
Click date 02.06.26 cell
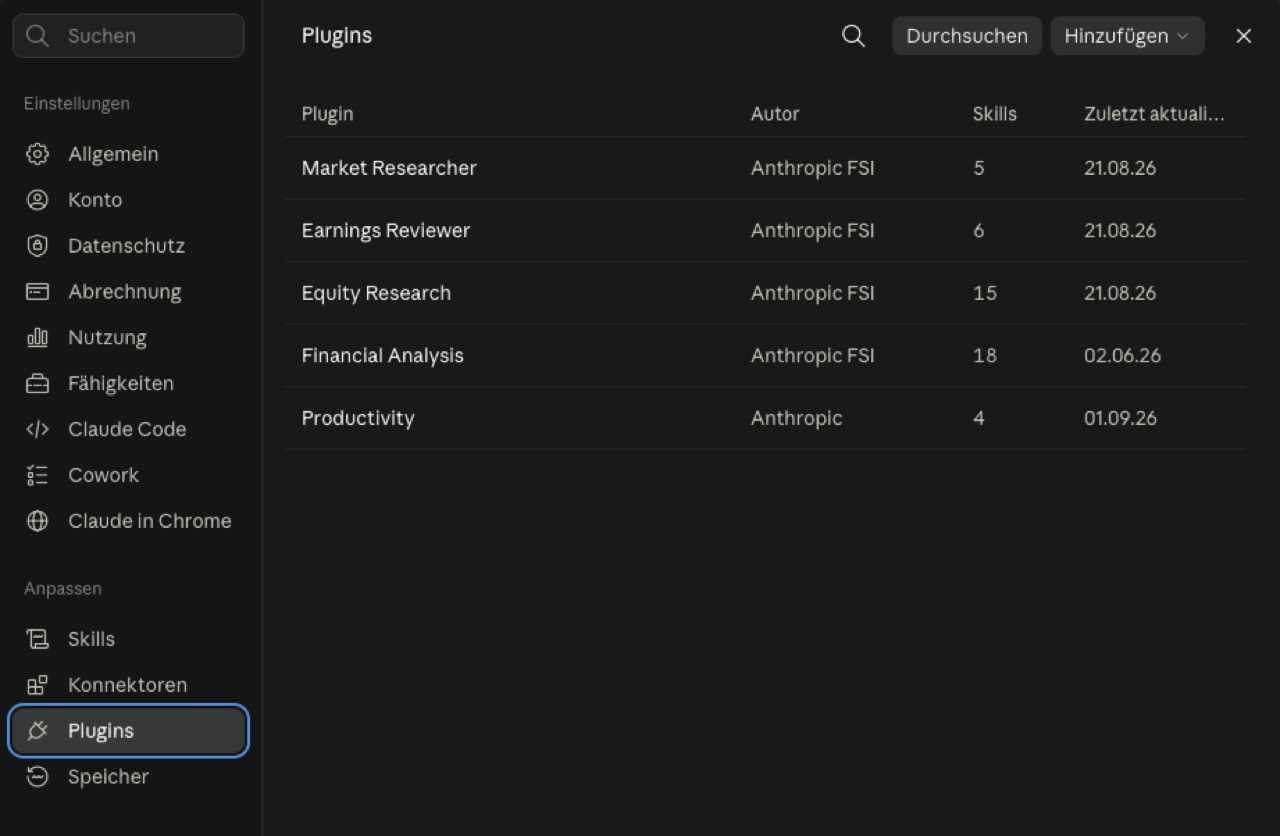[x=1122, y=355]
